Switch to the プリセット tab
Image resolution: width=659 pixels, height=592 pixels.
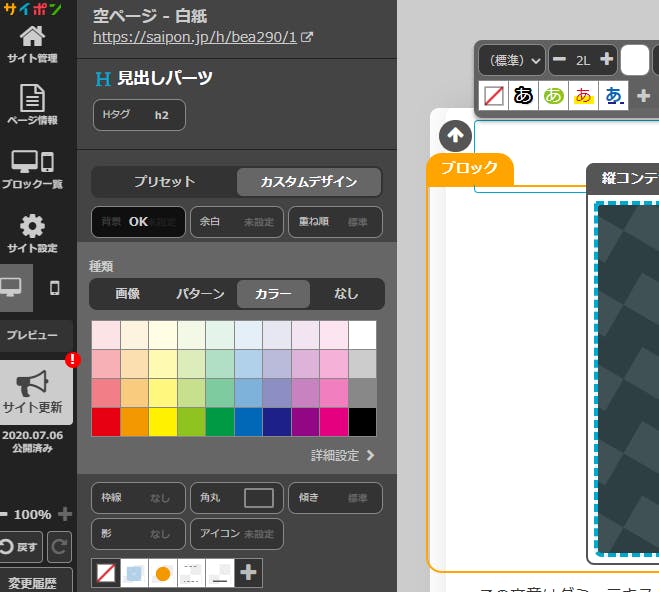tap(165, 182)
